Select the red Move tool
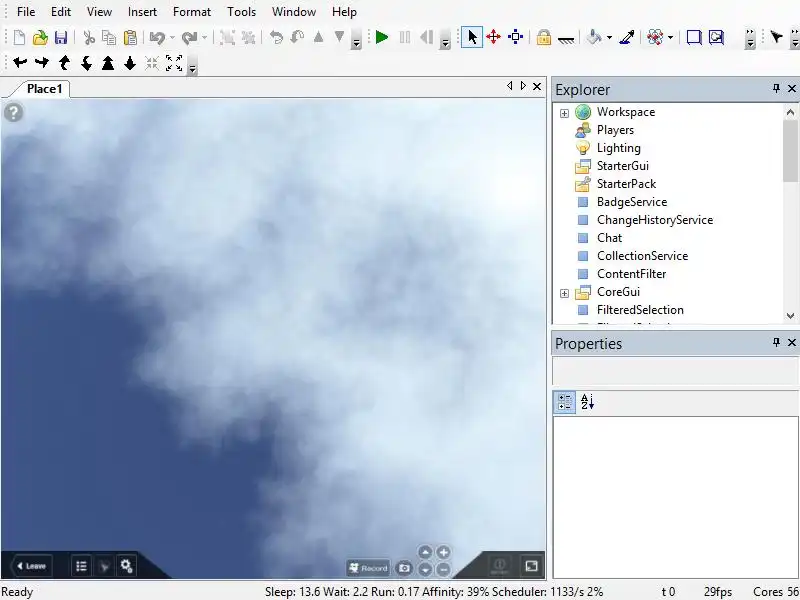The width and height of the screenshot is (800, 600). (493, 37)
